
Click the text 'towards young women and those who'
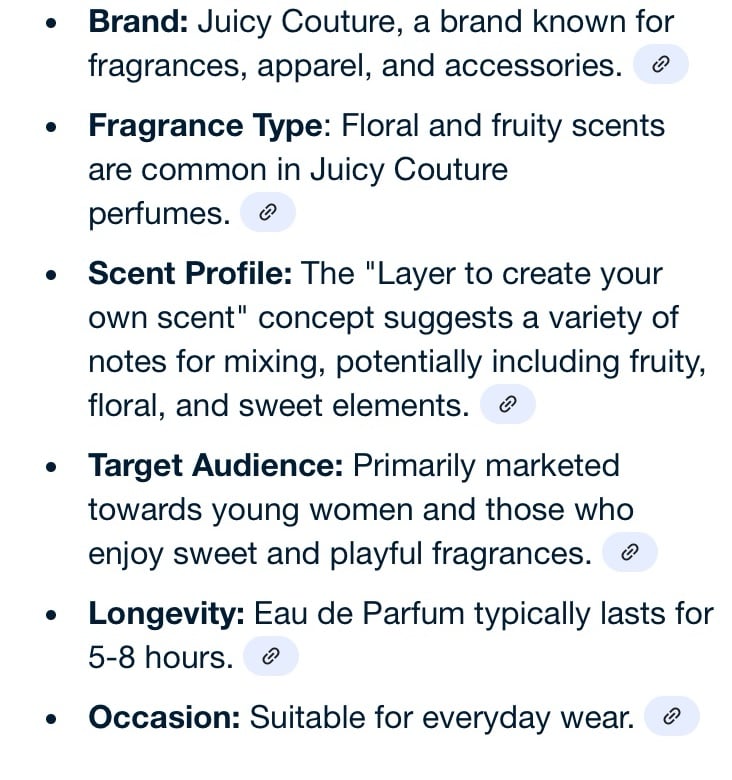click(x=361, y=510)
